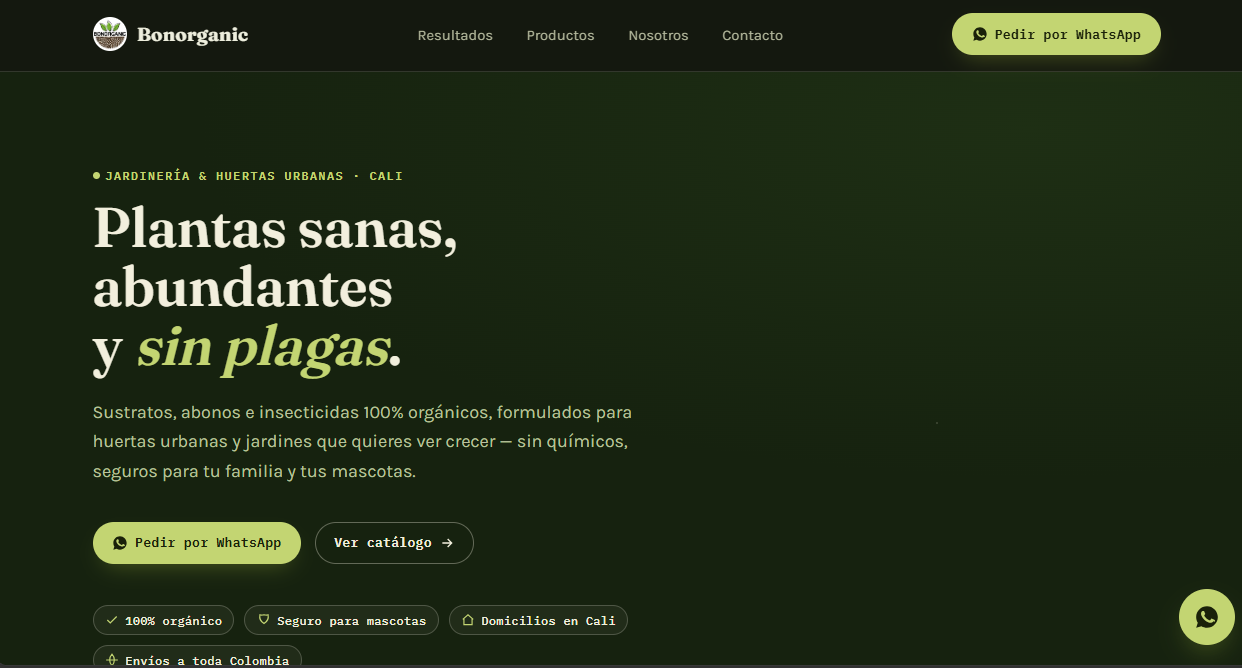Click the Domicilios en Cali badge
The height and width of the screenshot is (668, 1242).
tap(538, 620)
